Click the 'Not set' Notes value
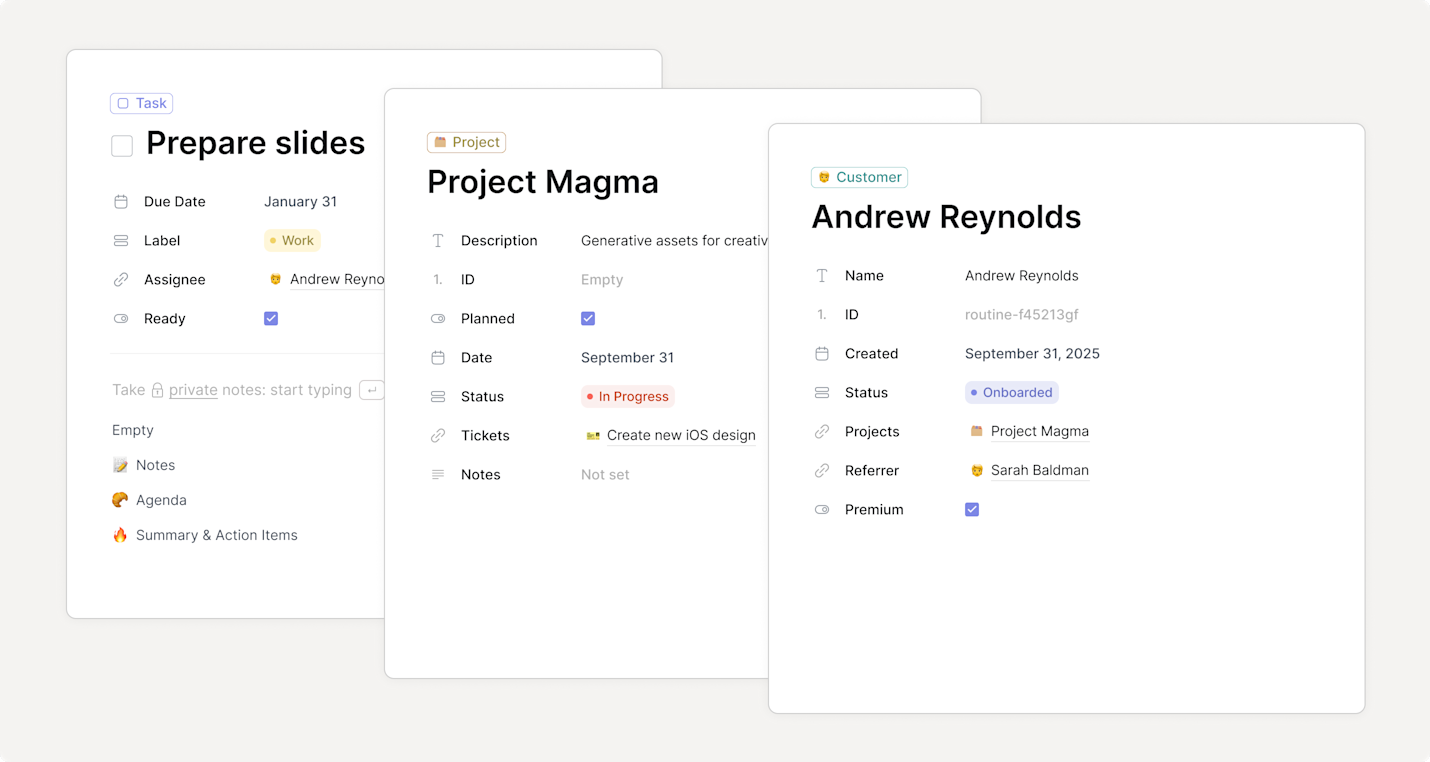1430x762 pixels. [x=605, y=475]
